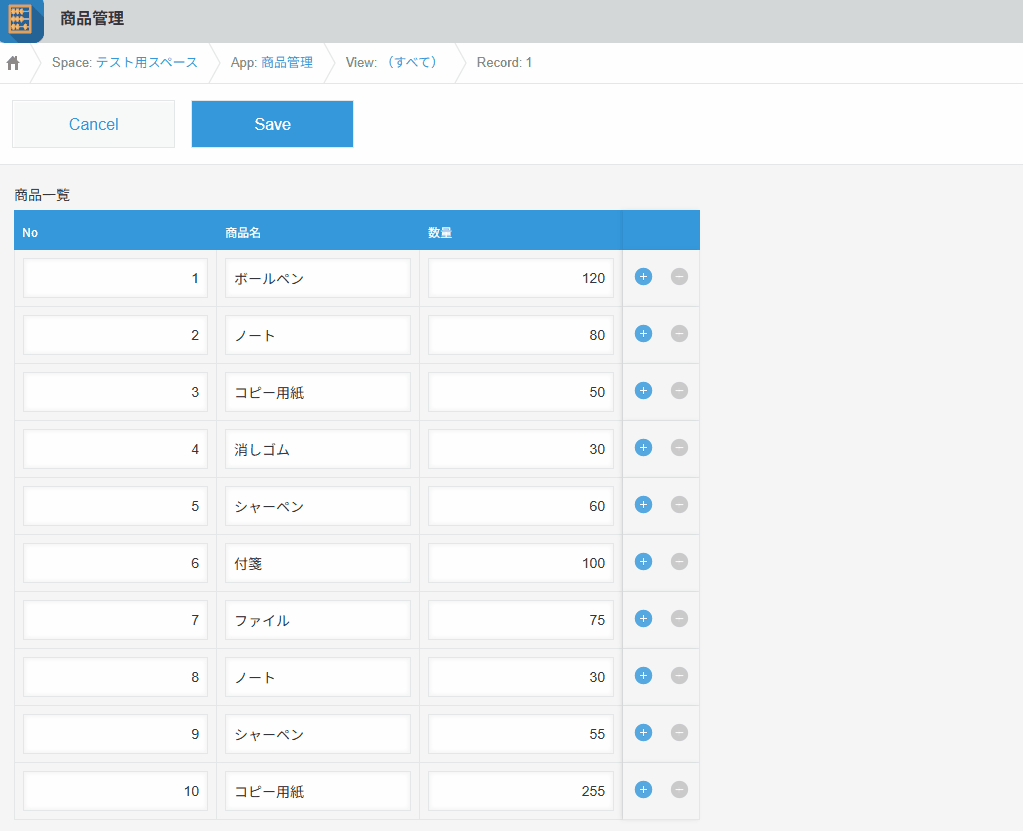Screen dimensions: 1023x831
Task: Open the テスト用スペース space link
Action: tap(146, 62)
